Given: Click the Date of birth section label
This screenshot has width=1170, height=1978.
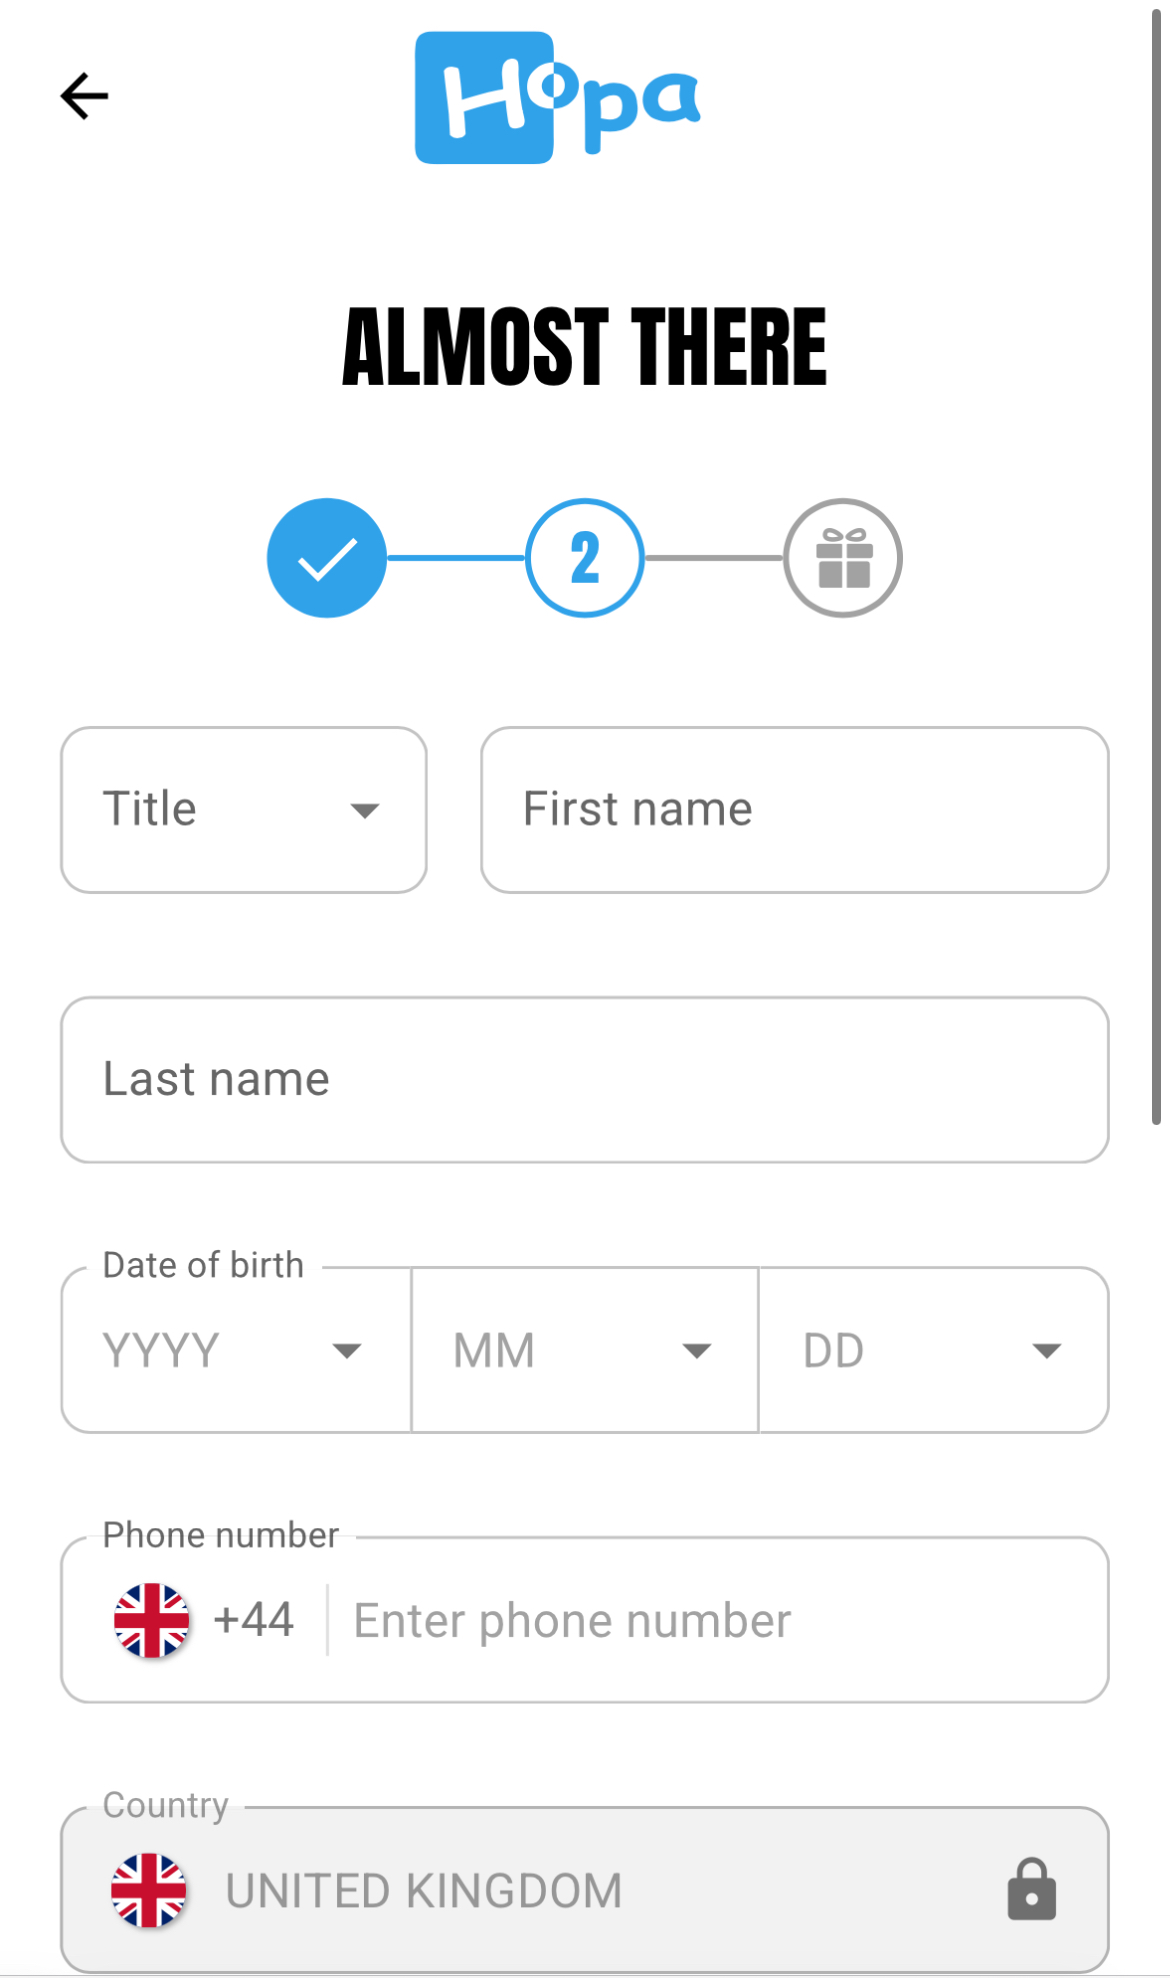Looking at the screenshot, I should click(202, 1264).
